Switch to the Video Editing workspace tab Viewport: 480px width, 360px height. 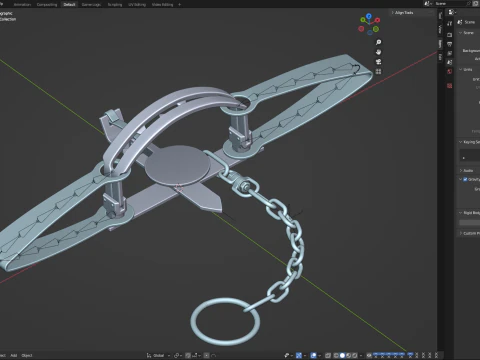(x=163, y=4)
